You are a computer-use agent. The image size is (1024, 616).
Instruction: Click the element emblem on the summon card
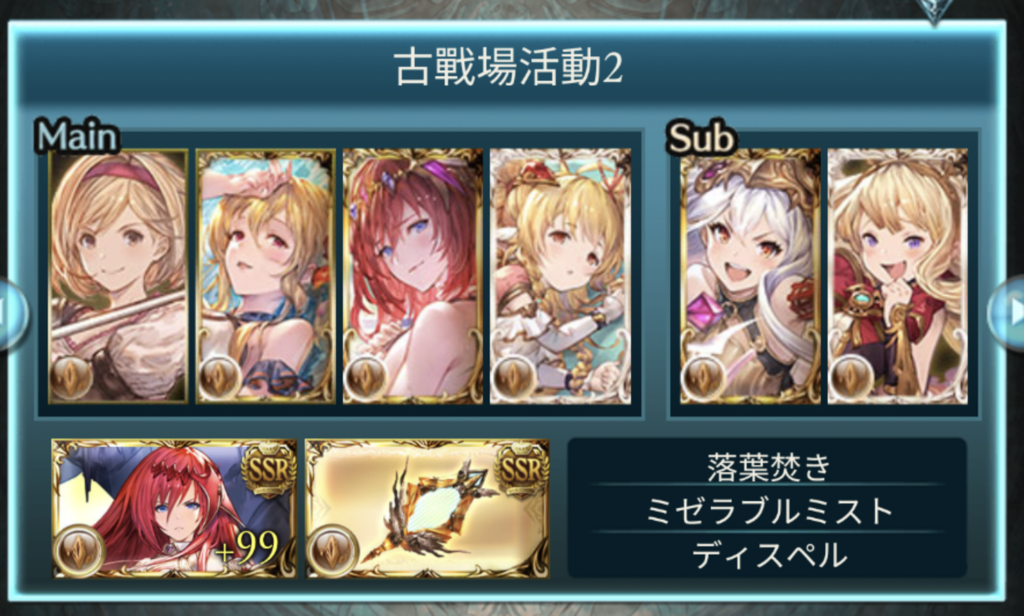tap(80, 549)
